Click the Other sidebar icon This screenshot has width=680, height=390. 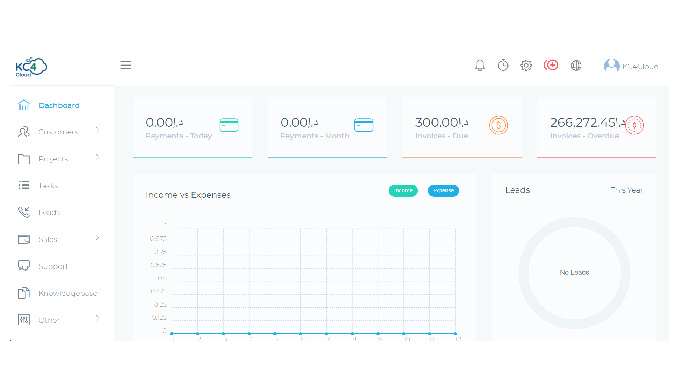(x=24, y=320)
